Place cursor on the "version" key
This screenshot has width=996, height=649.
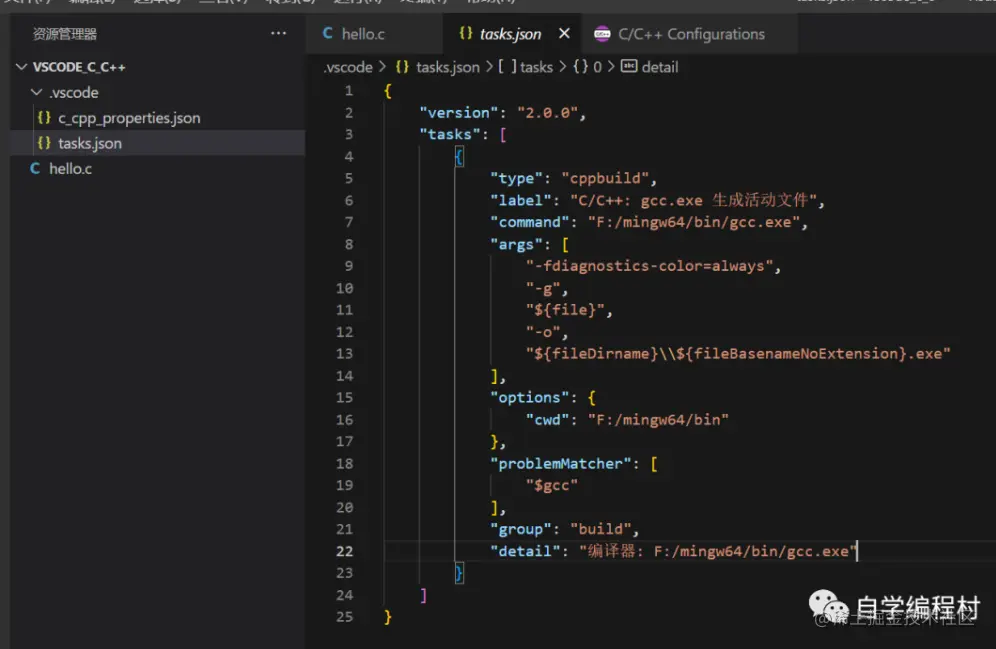point(459,112)
